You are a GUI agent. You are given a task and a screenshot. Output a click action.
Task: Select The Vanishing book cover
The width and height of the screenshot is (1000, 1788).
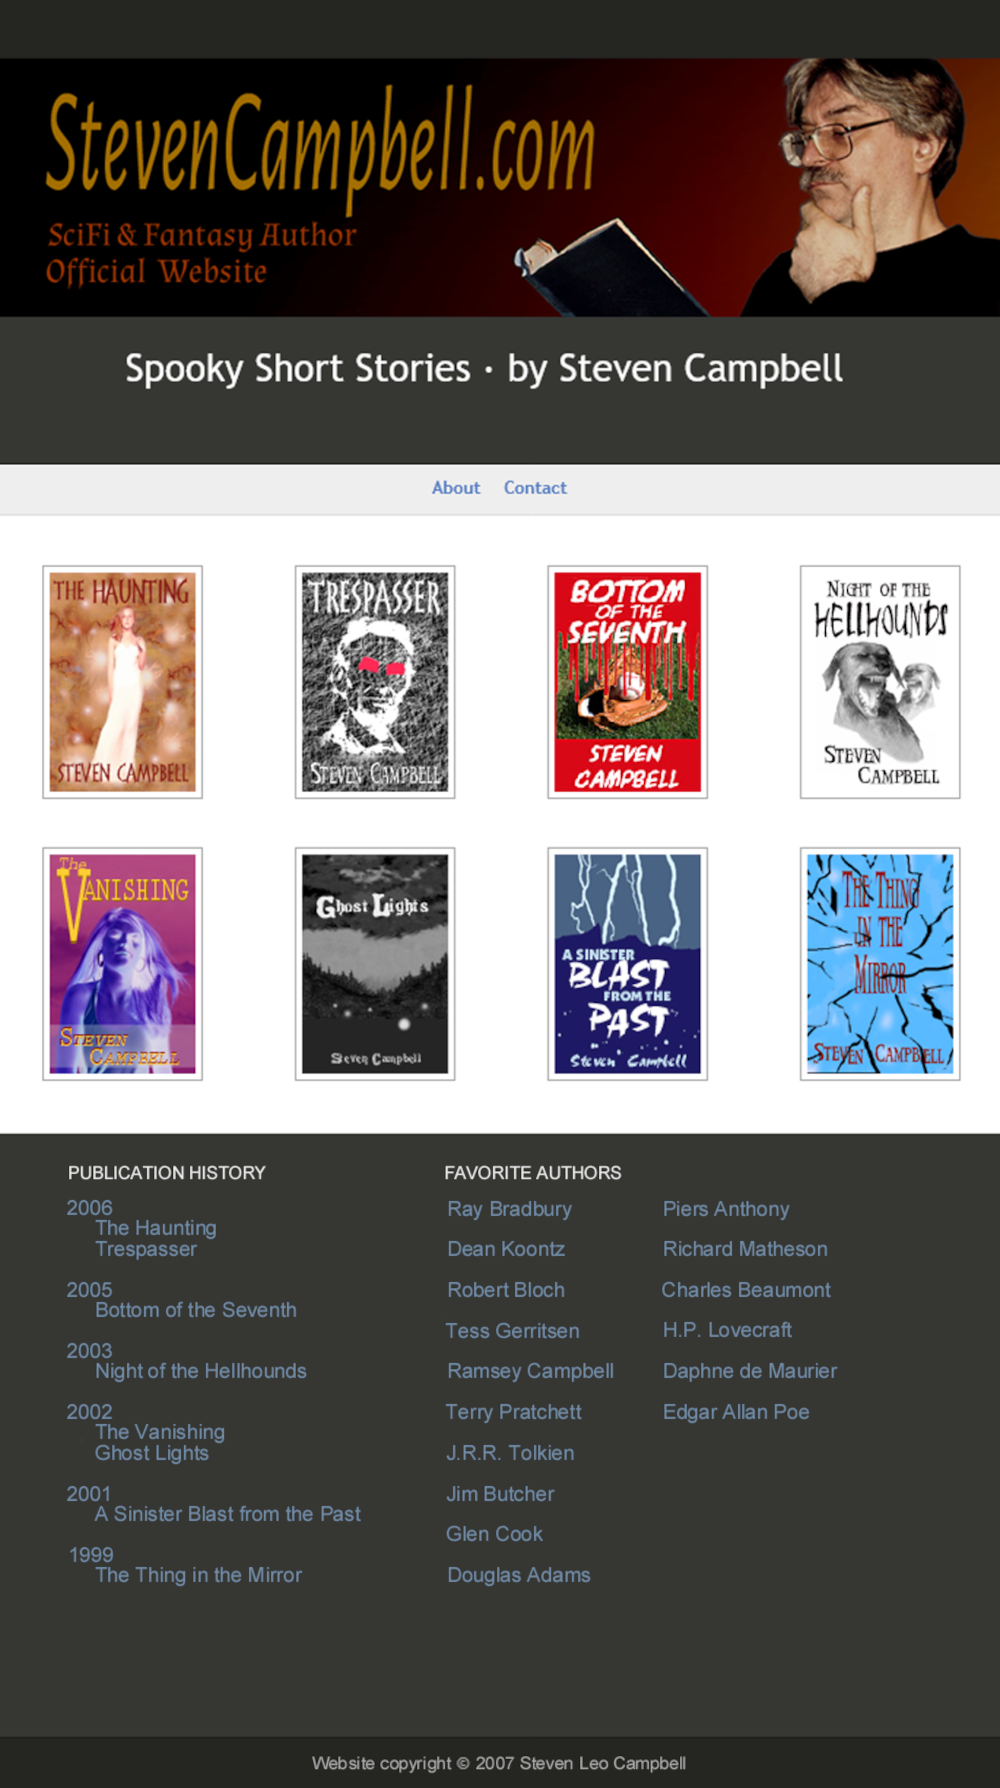tap(122, 964)
